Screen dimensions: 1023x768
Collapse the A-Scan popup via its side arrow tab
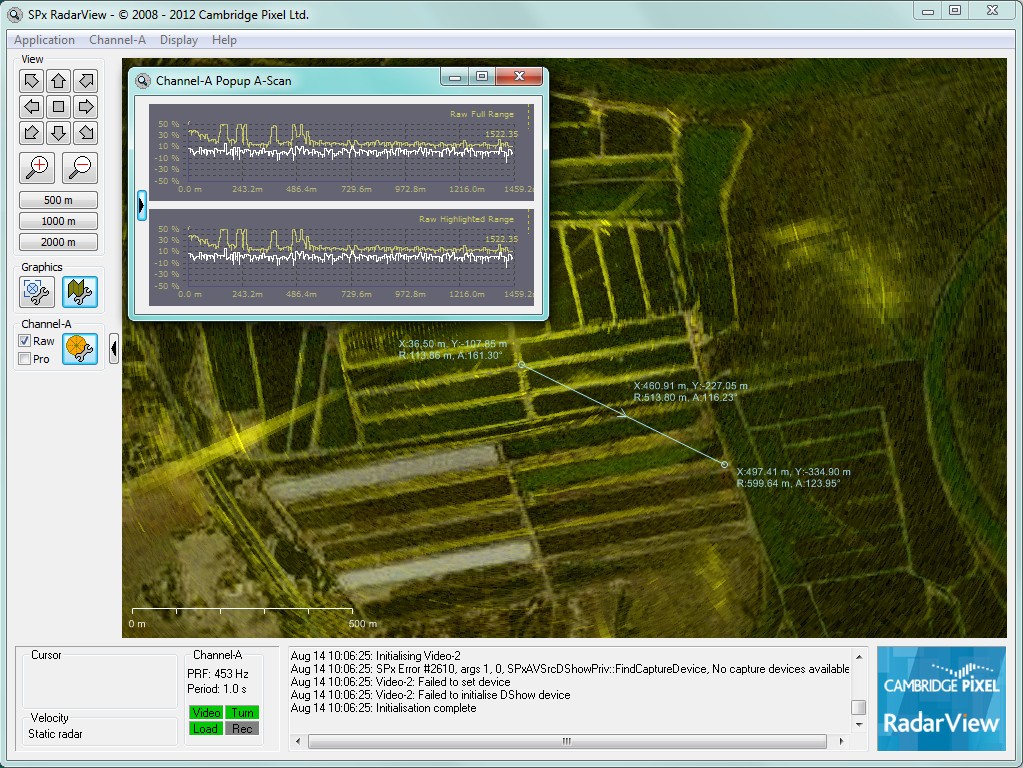[x=140, y=205]
